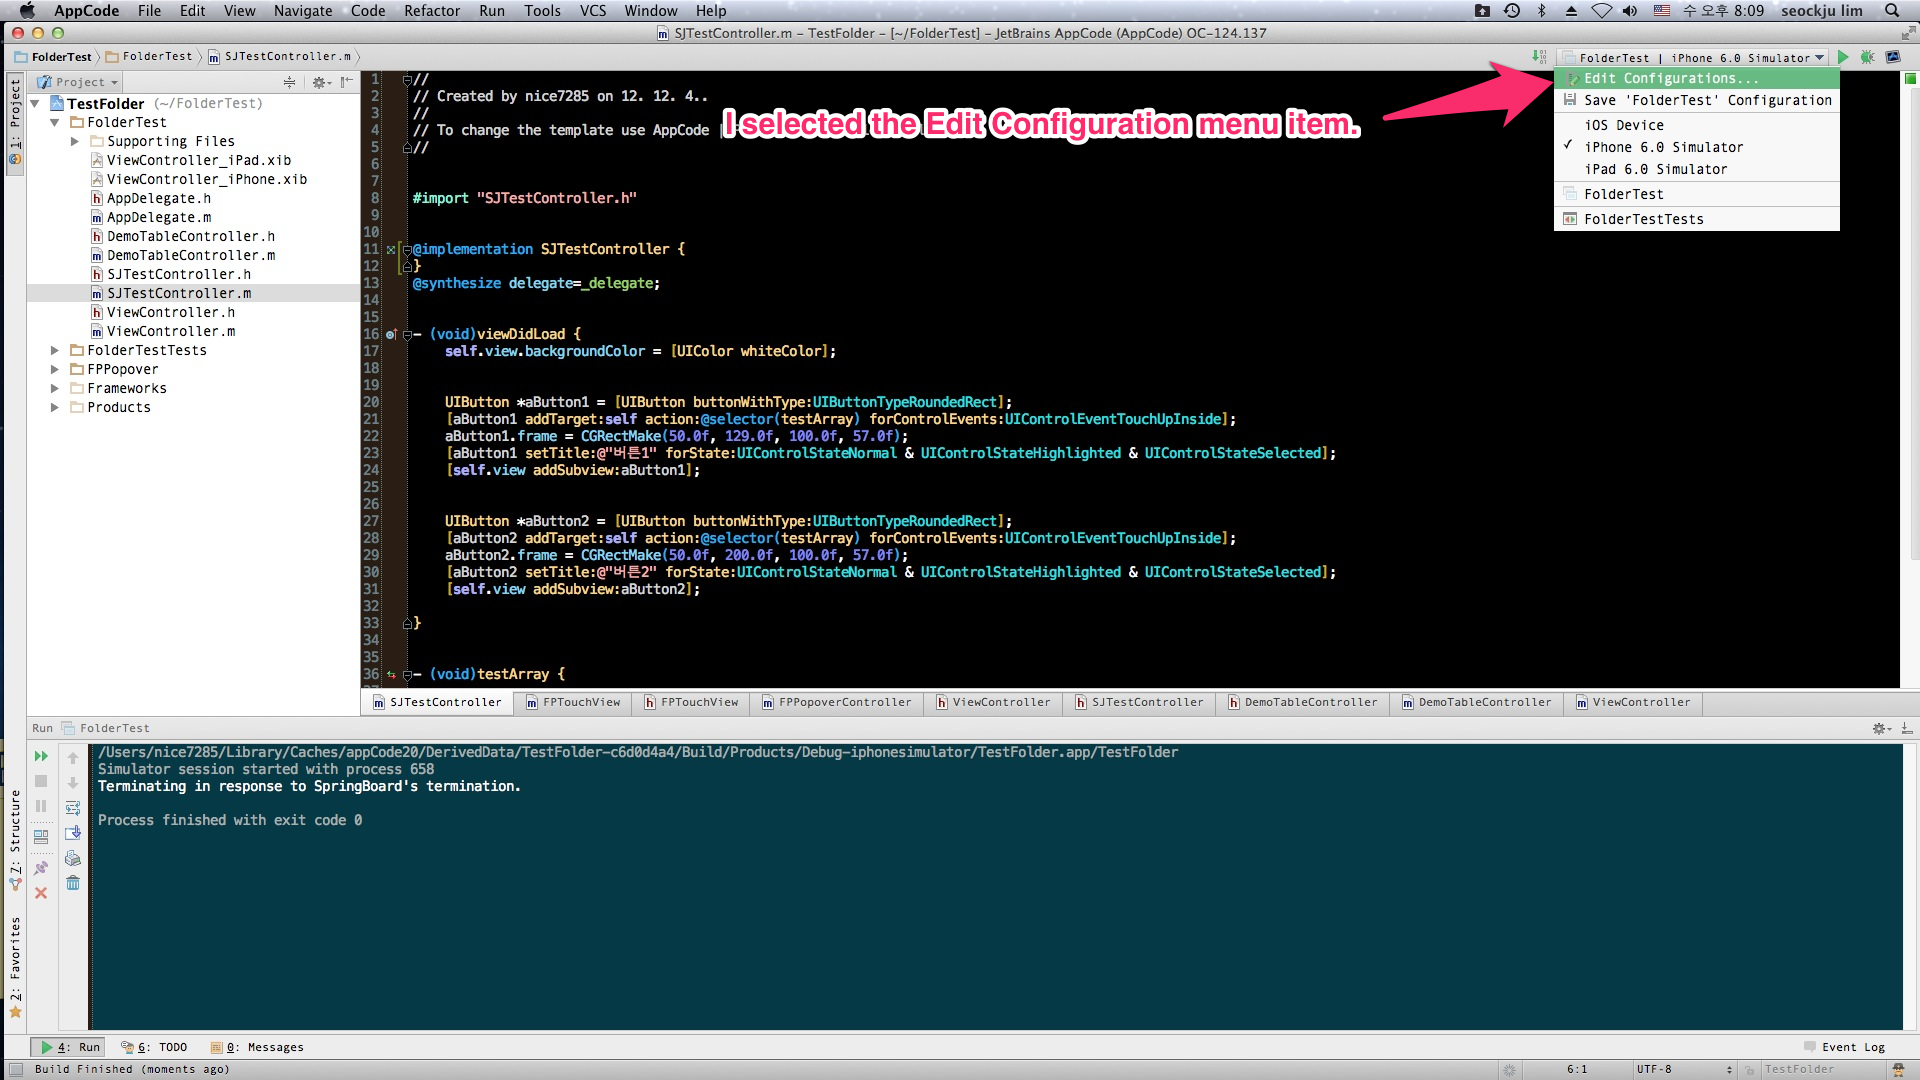This screenshot has width=1920, height=1080.
Task: Toggle the Favorites side tool window
Action: [15, 966]
